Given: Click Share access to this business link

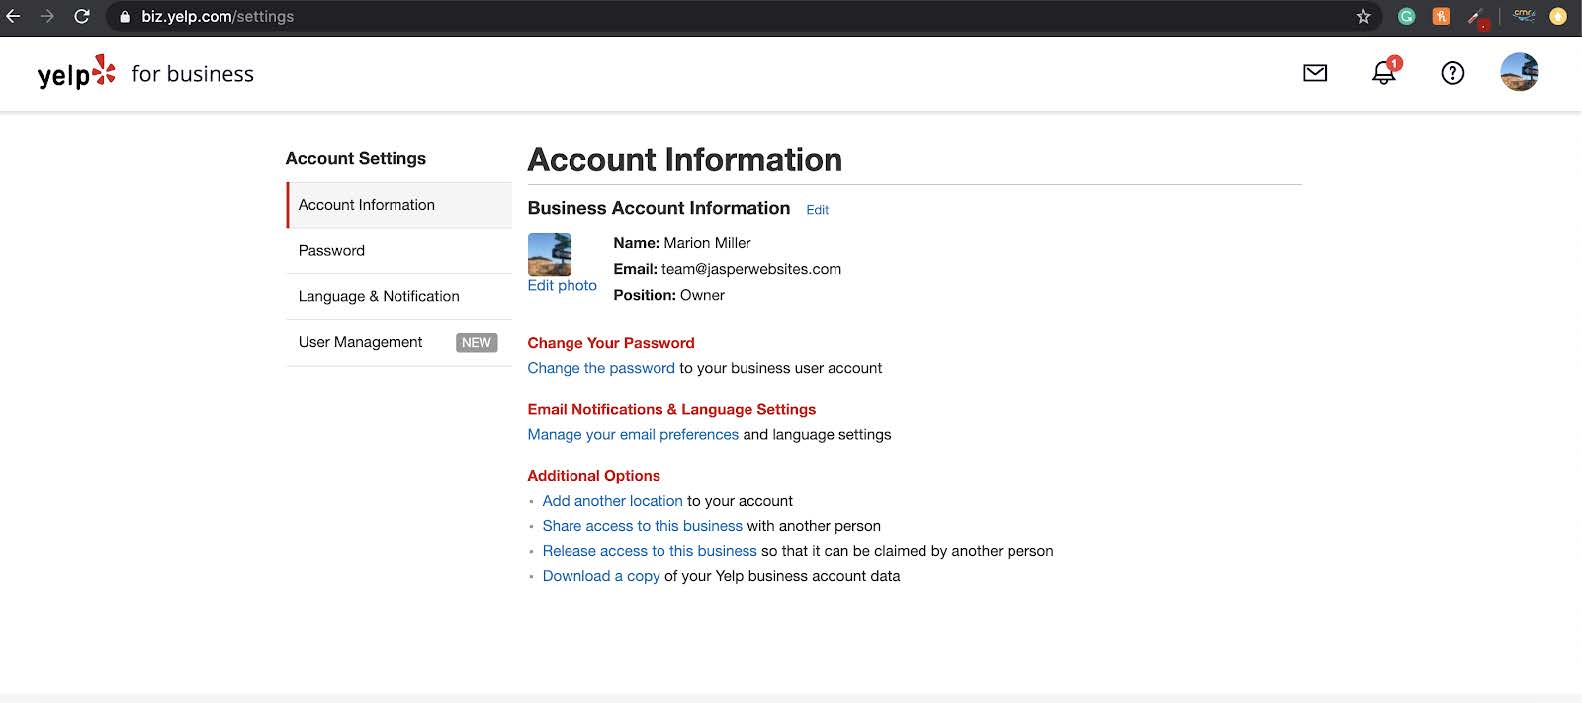Looking at the screenshot, I should coord(642,526).
